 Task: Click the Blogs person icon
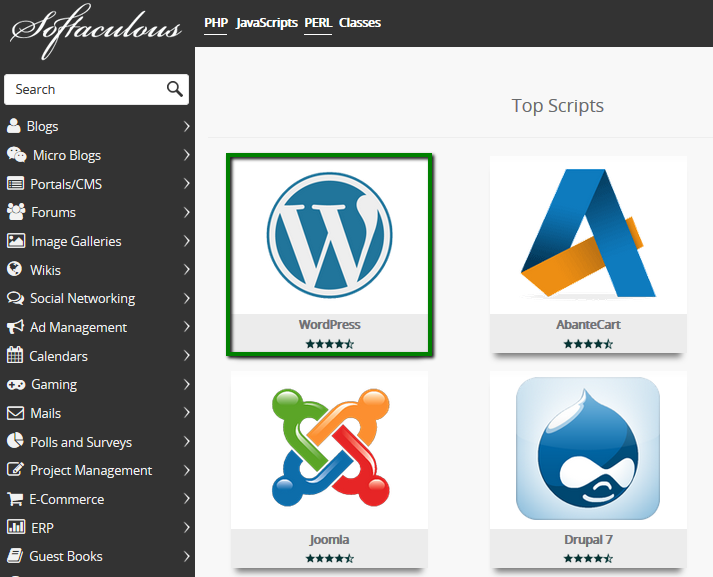pos(14,126)
